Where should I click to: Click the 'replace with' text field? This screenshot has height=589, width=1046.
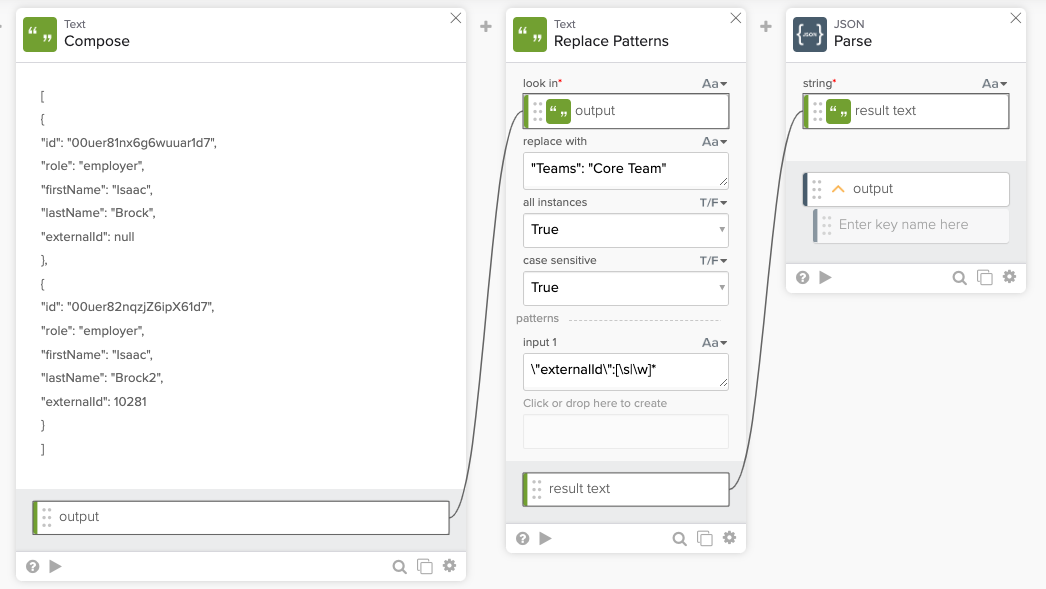click(625, 170)
